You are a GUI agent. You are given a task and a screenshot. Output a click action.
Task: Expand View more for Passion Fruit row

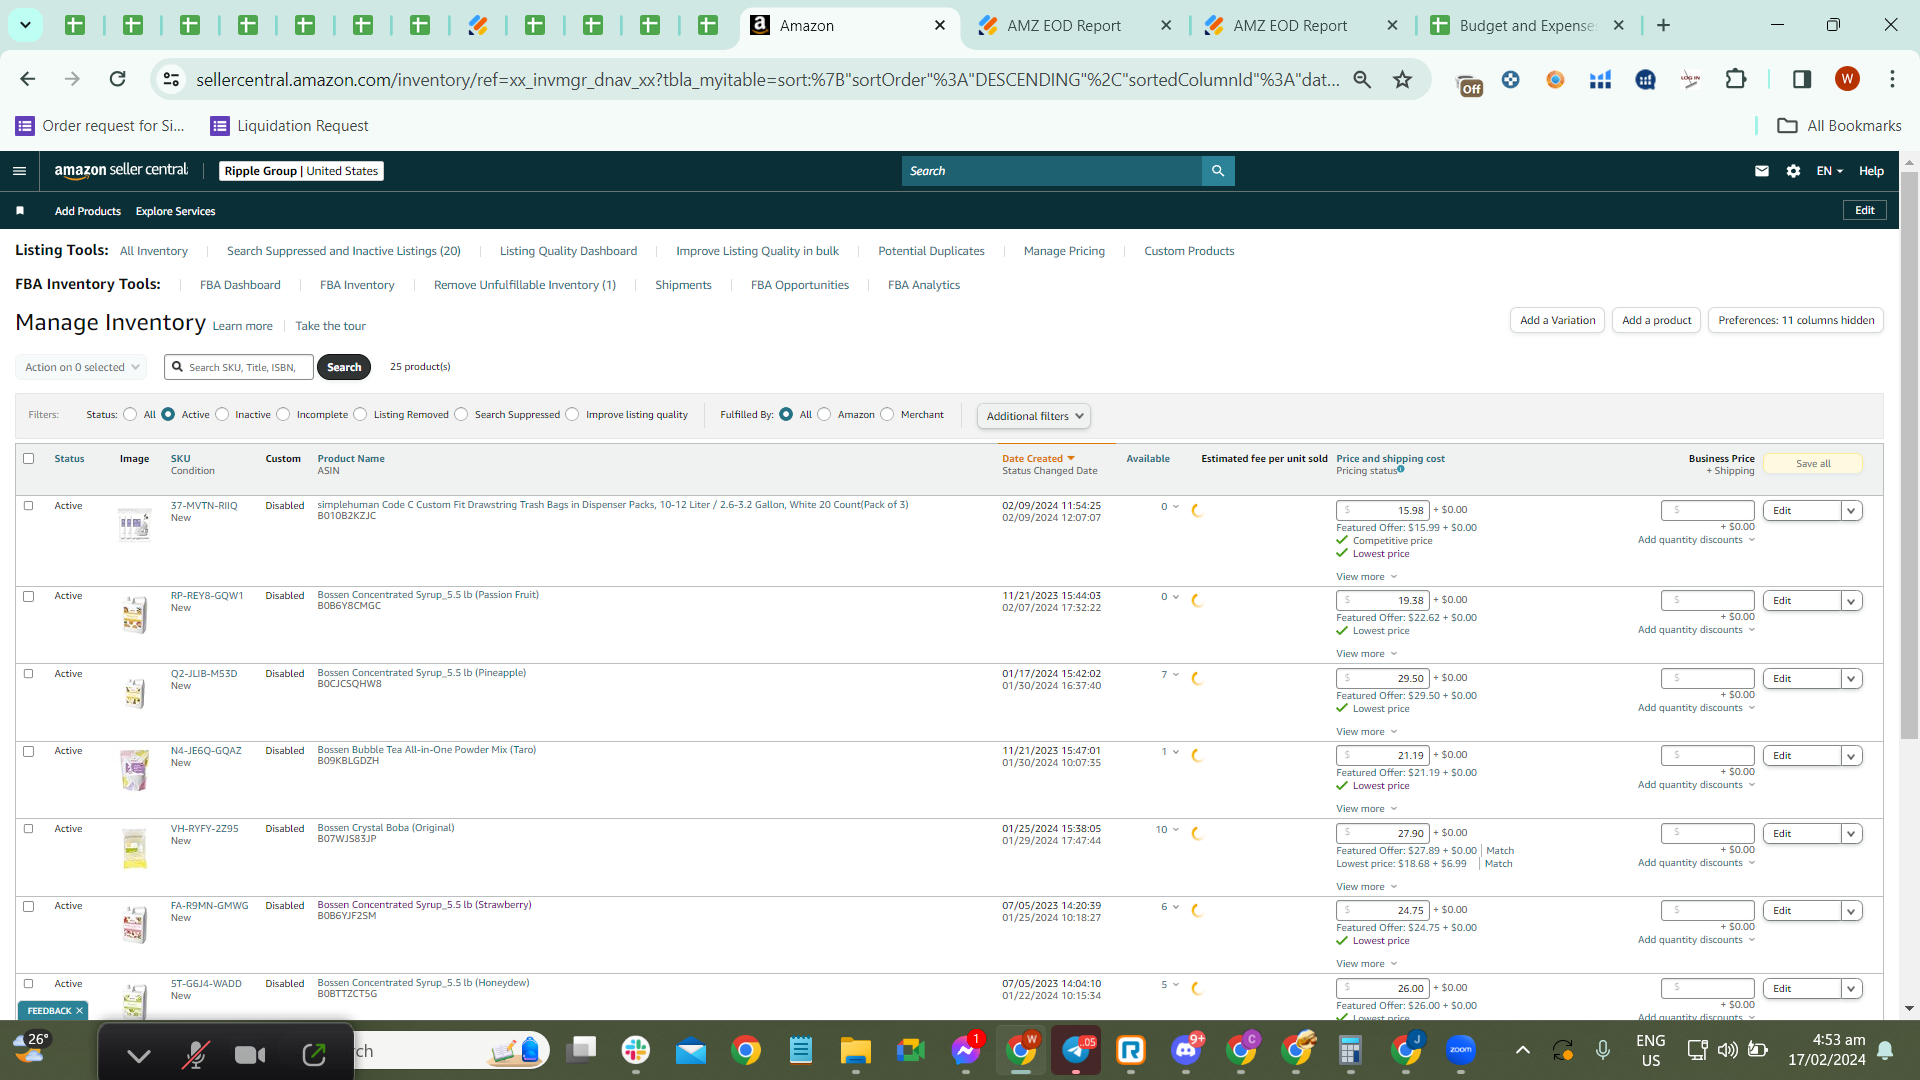[x=1366, y=654]
